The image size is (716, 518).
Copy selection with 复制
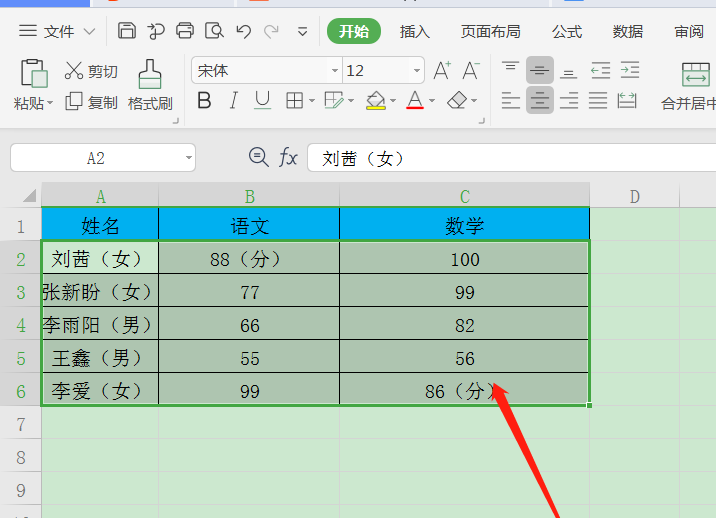pos(91,102)
